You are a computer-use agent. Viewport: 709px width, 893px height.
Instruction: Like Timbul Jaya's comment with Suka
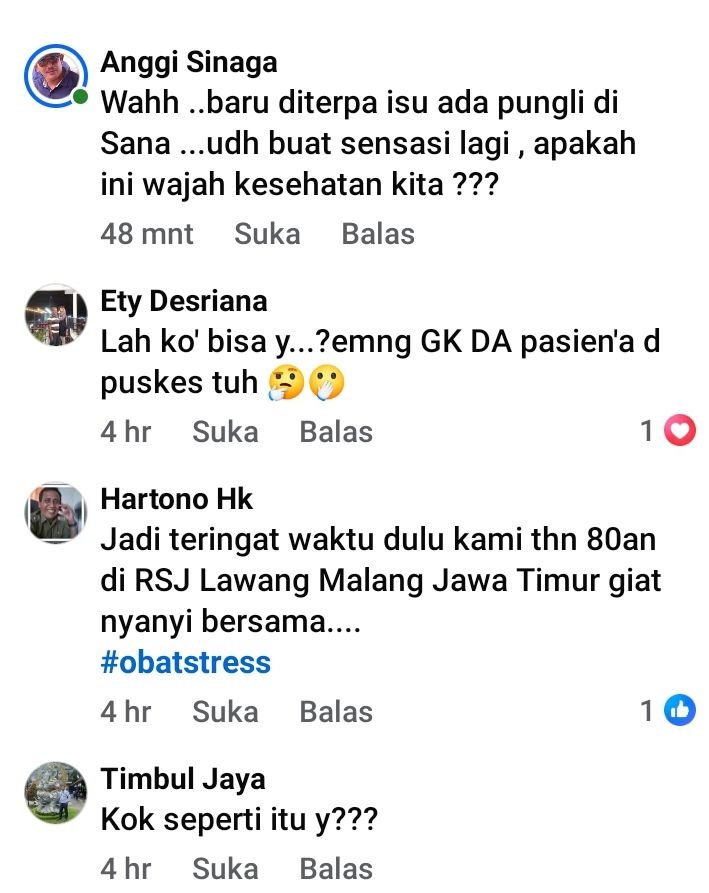(x=226, y=869)
